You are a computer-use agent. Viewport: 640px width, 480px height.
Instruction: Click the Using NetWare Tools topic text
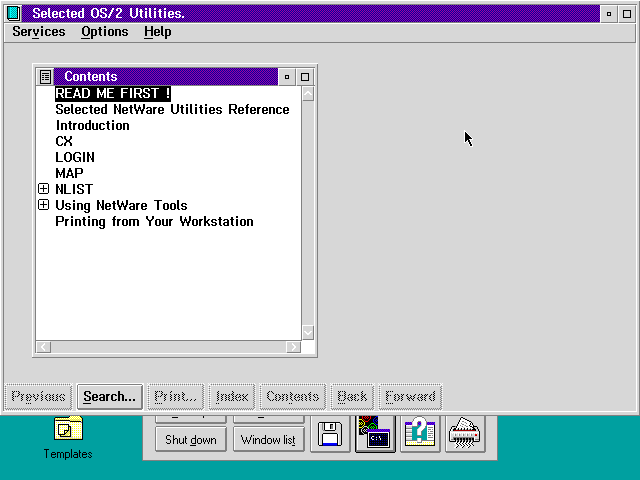click(121, 205)
